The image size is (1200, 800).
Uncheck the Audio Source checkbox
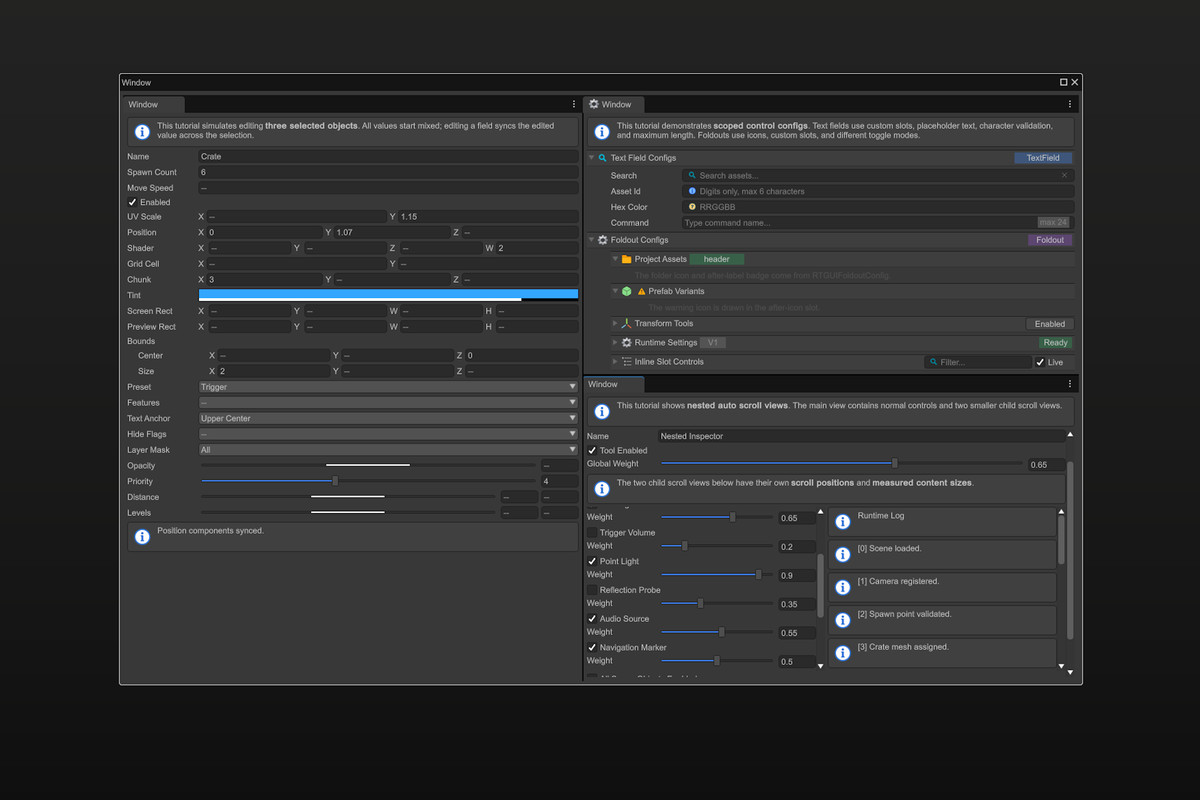tap(592, 619)
